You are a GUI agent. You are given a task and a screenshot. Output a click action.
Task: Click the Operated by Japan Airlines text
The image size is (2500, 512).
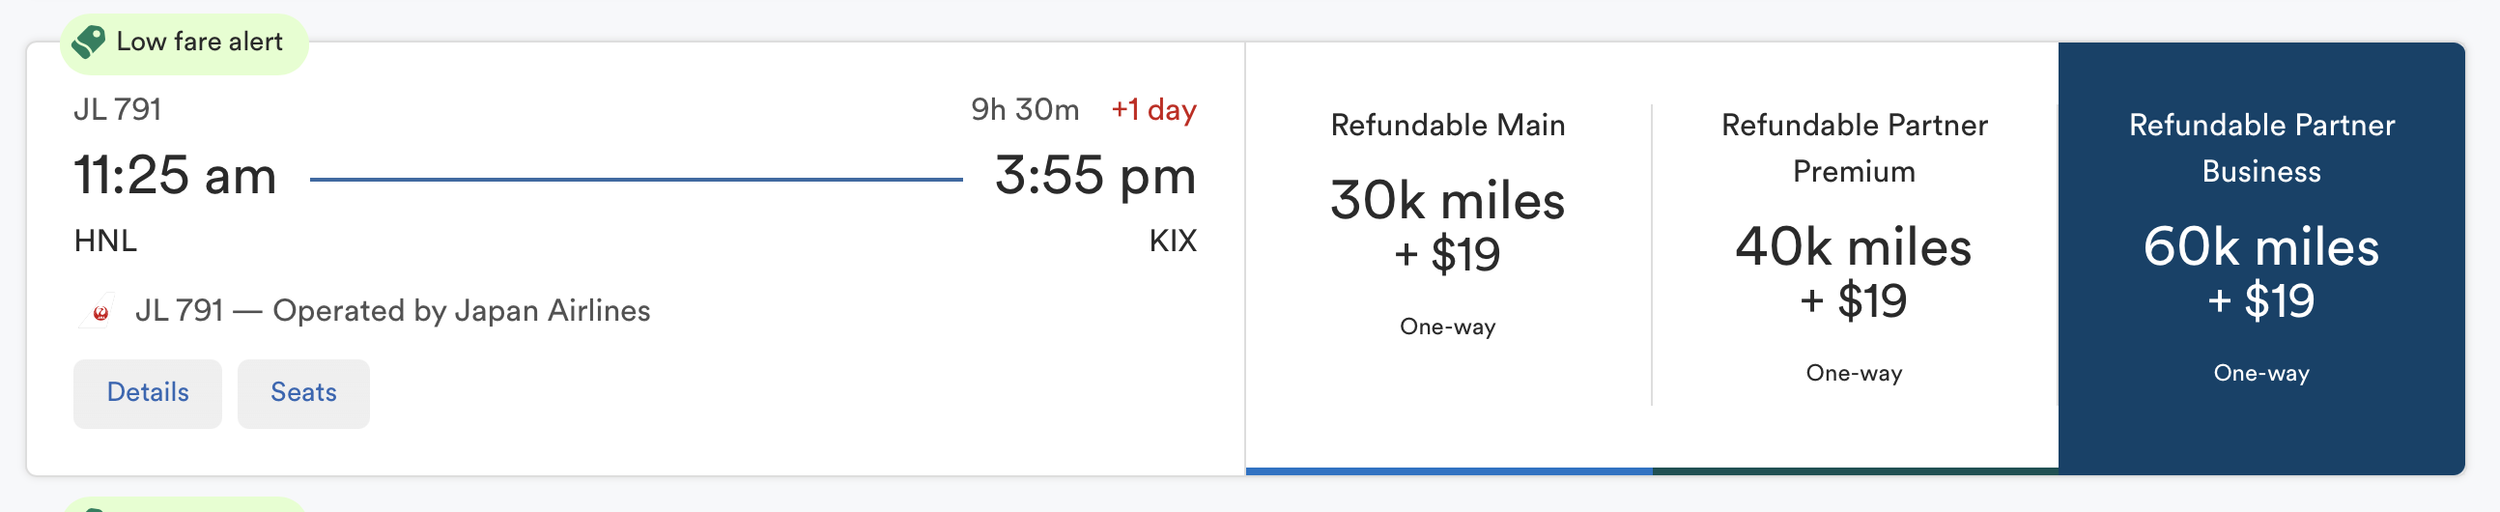point(461,311)
